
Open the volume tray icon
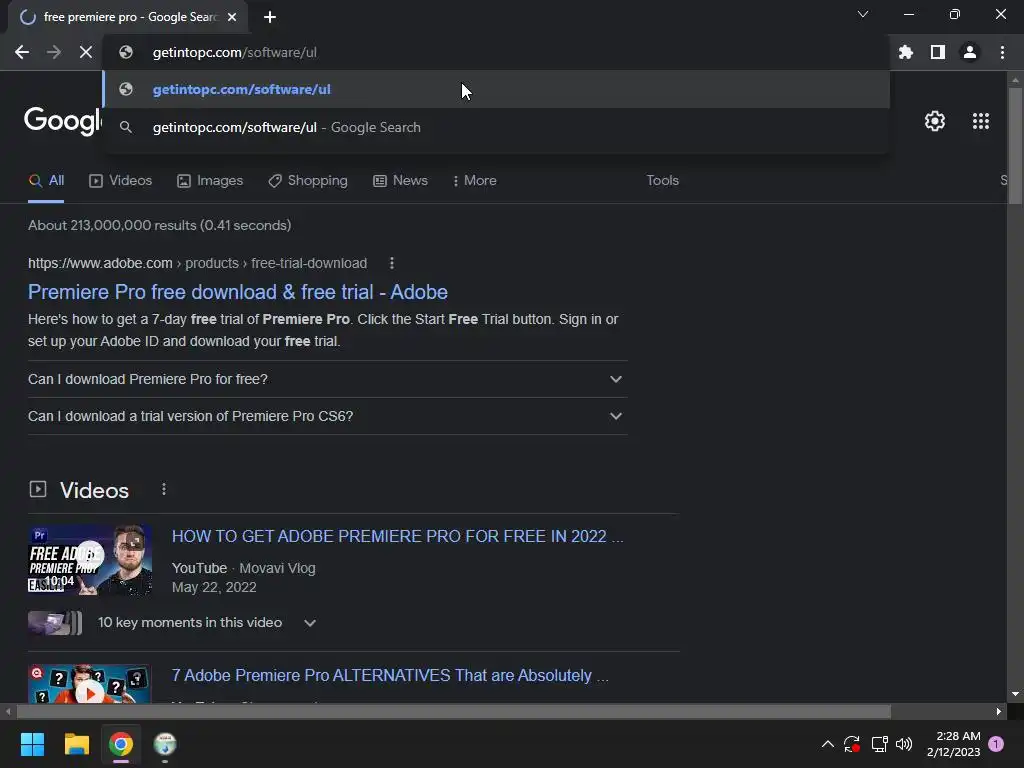pyautogui.click(x=904, y=744)
